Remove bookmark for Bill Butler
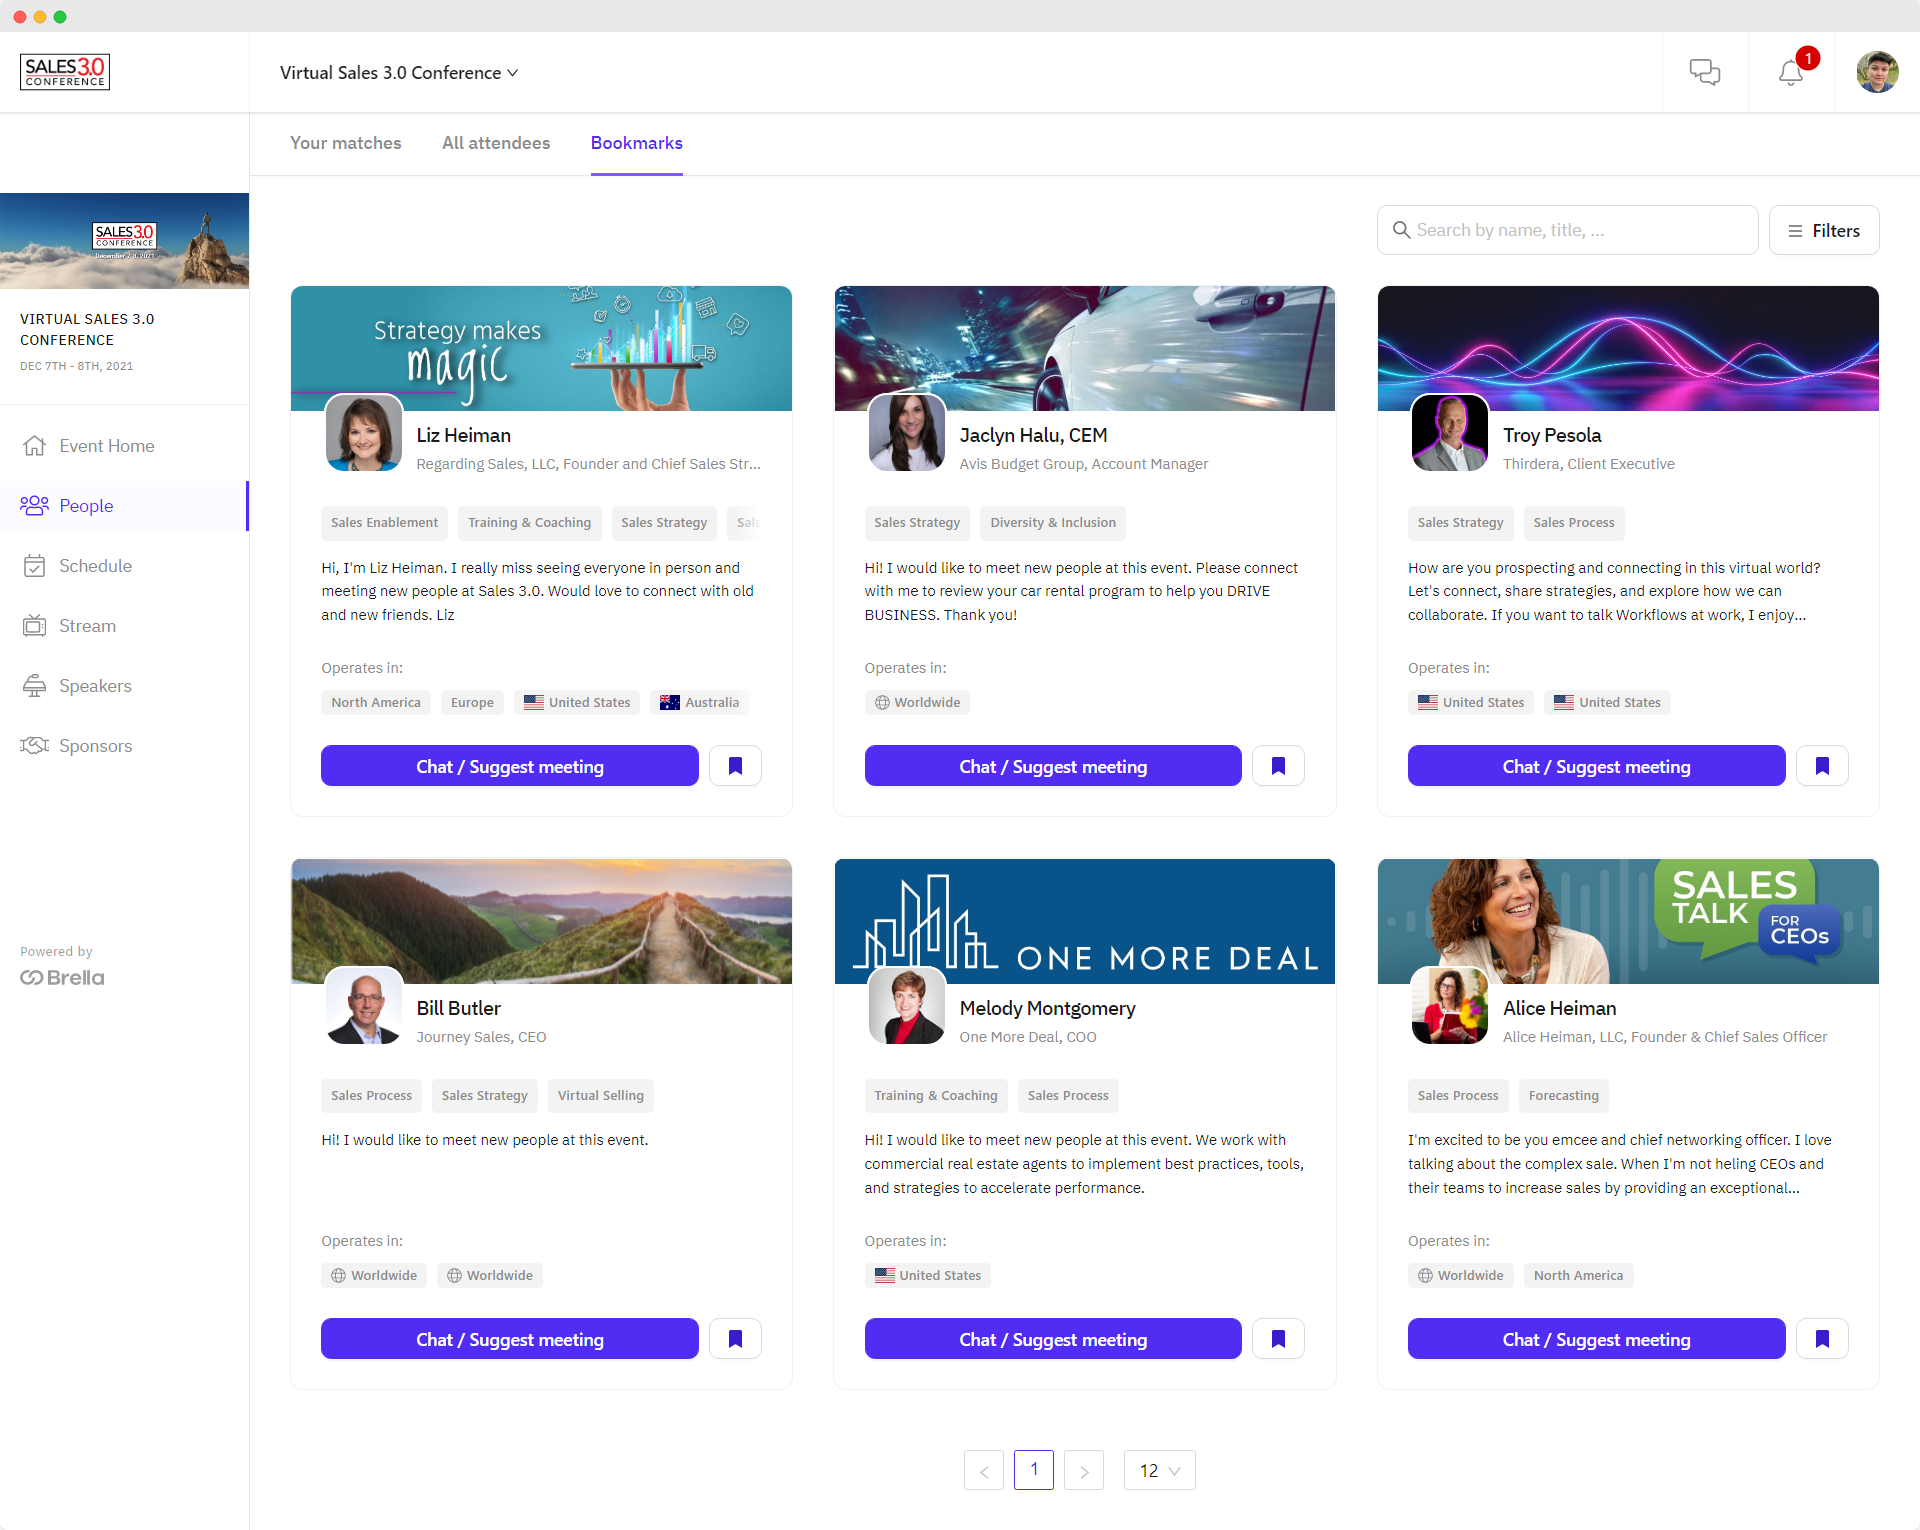The image size is (1920, 1530). click(x=735, y=1339)
